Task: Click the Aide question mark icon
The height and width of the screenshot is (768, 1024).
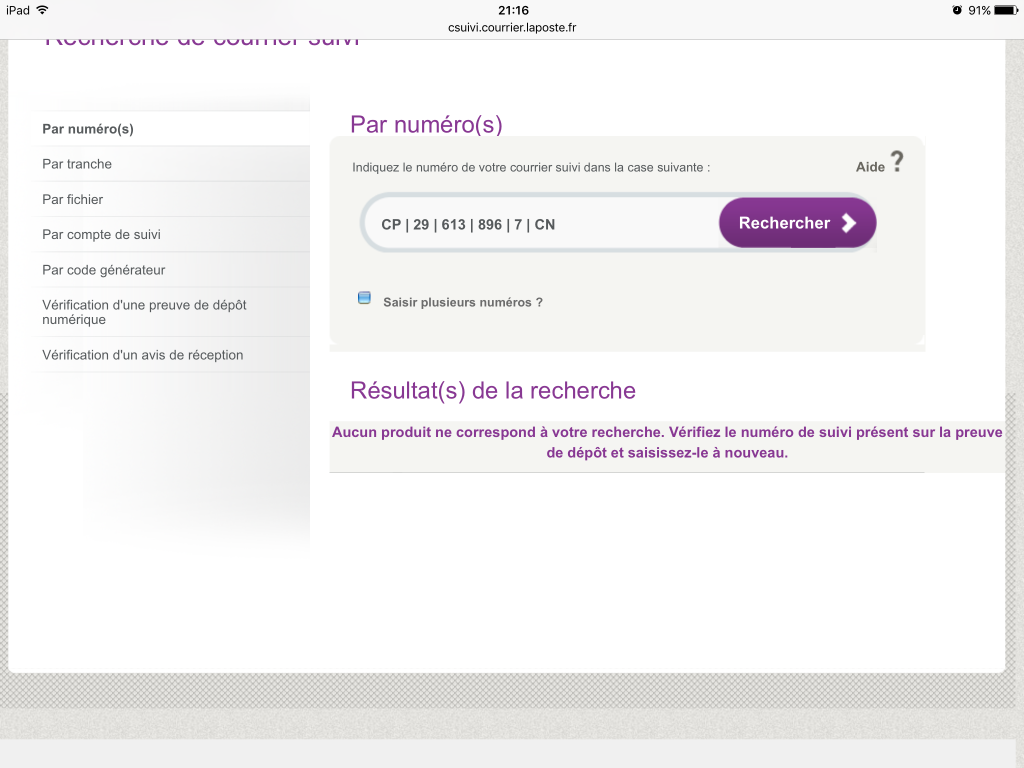Action: (897, 161)
